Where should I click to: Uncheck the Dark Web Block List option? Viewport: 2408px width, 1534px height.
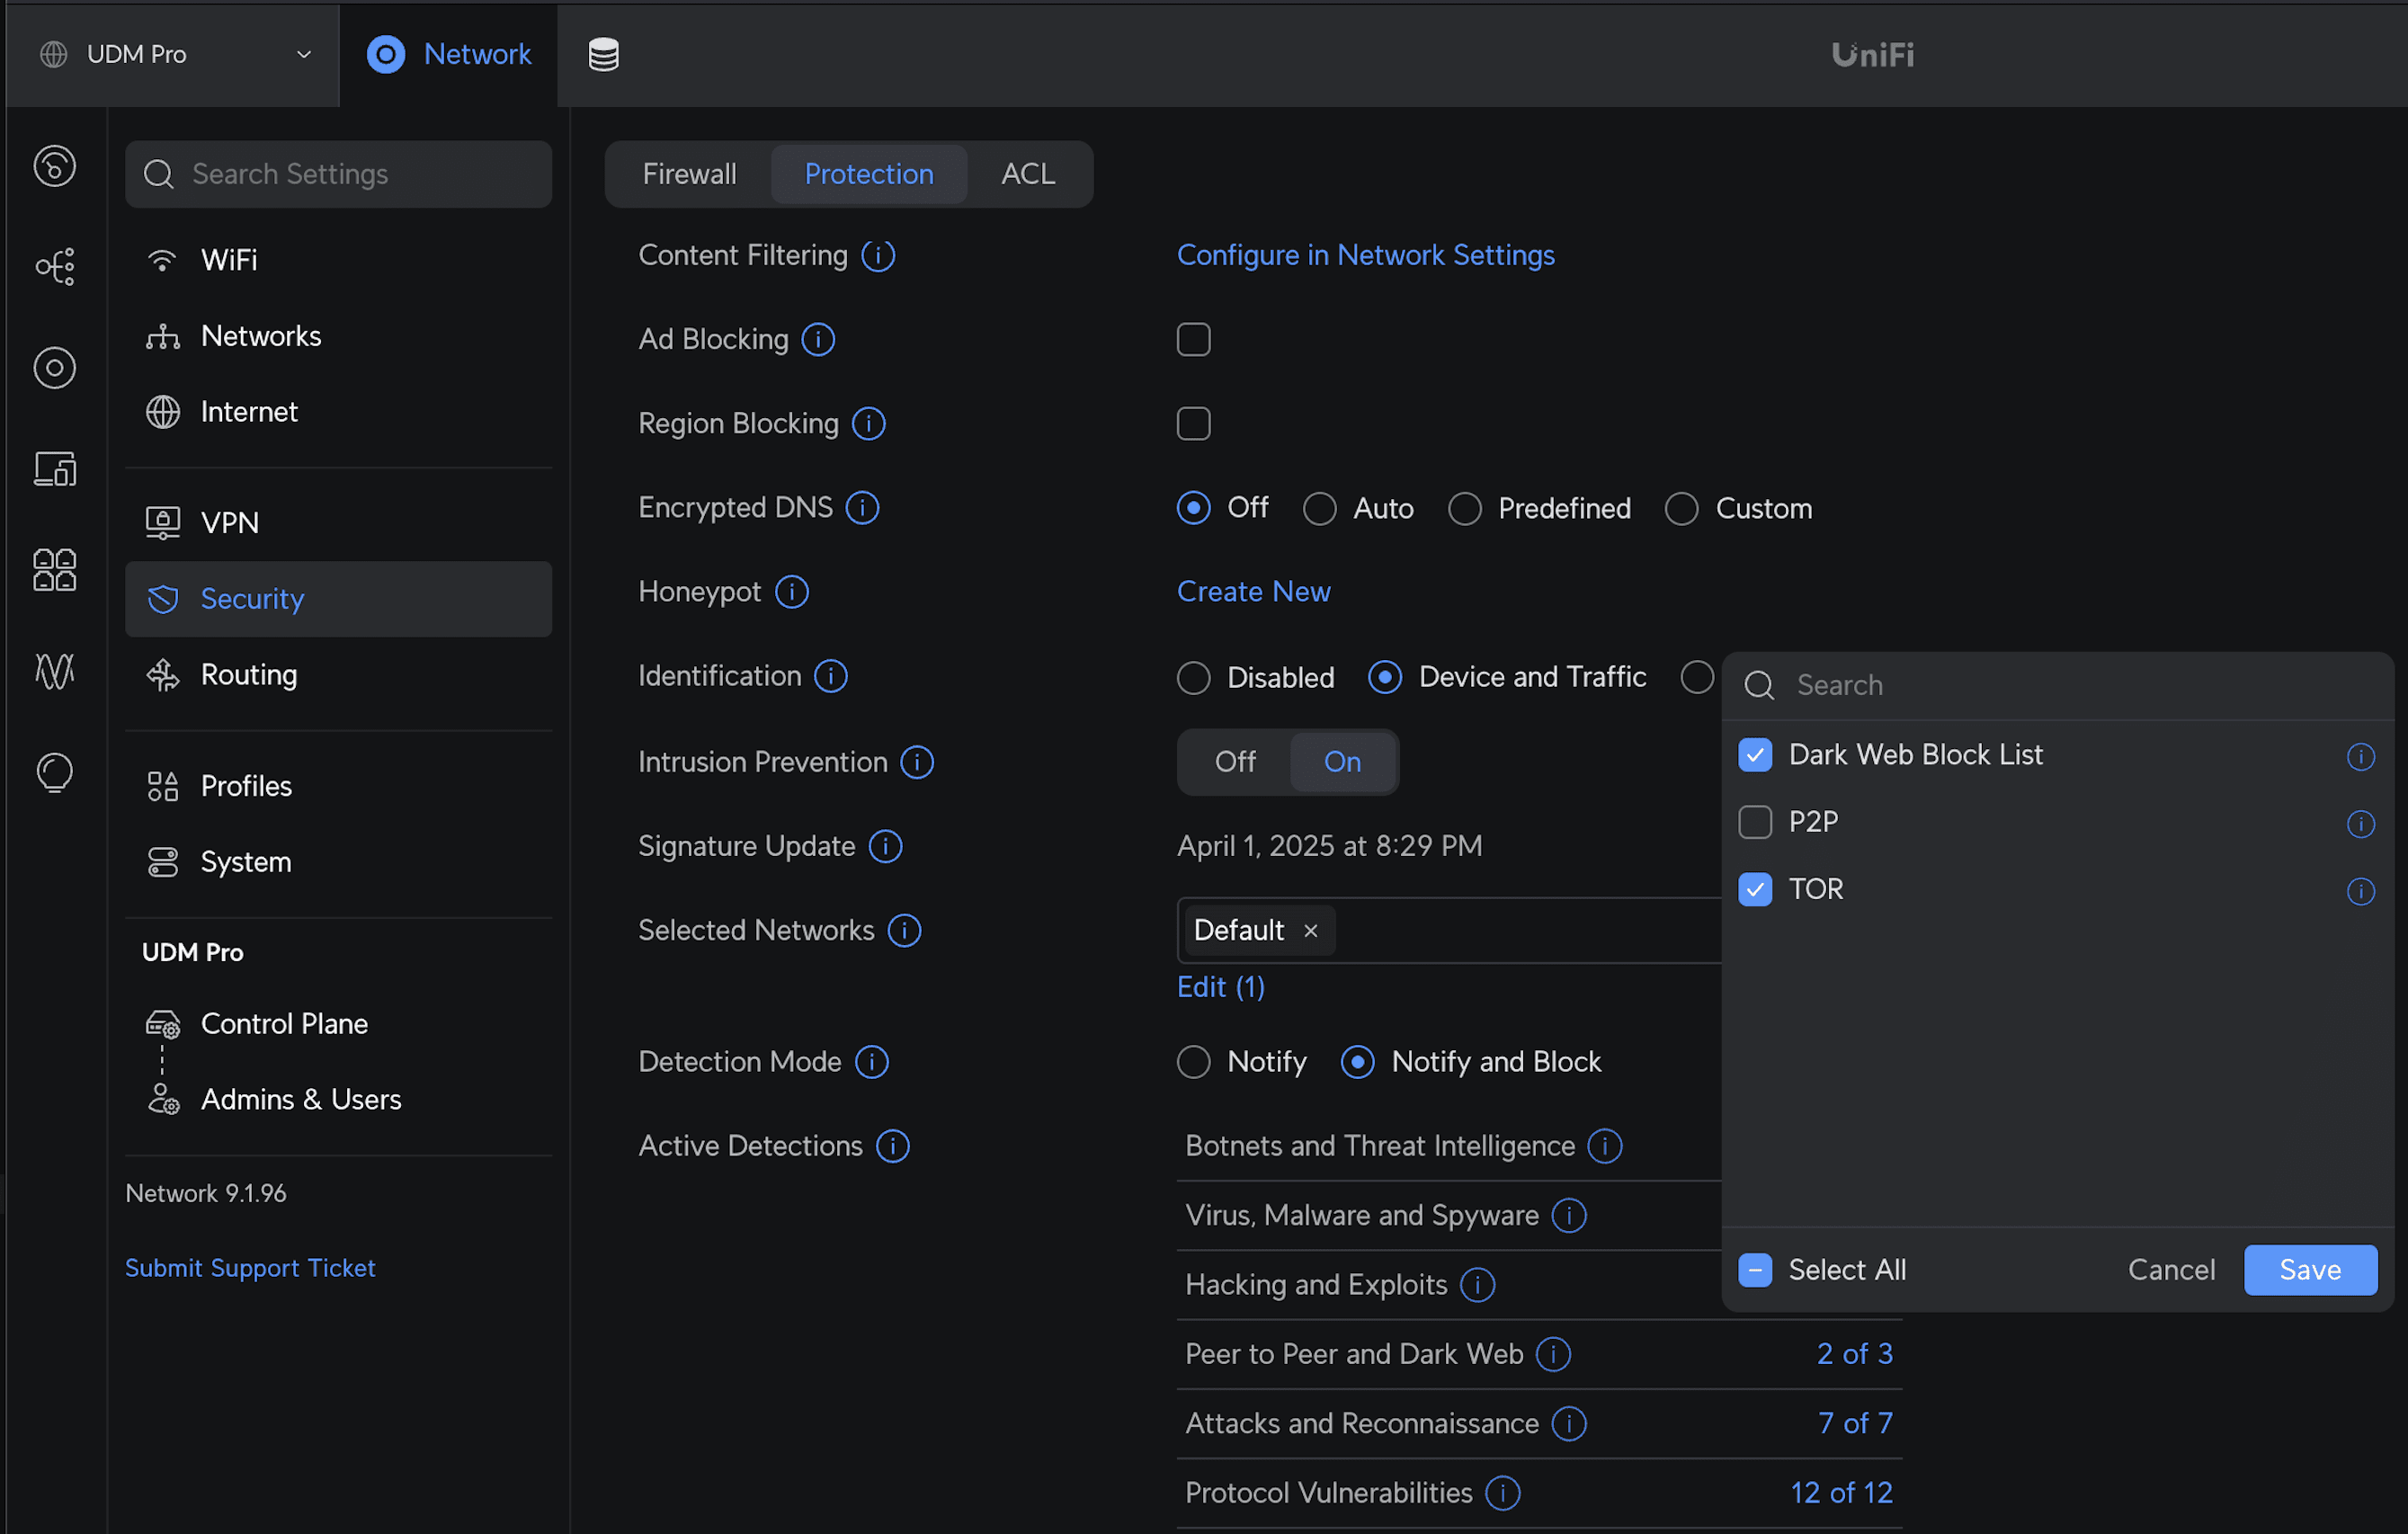pos(1755,755)
